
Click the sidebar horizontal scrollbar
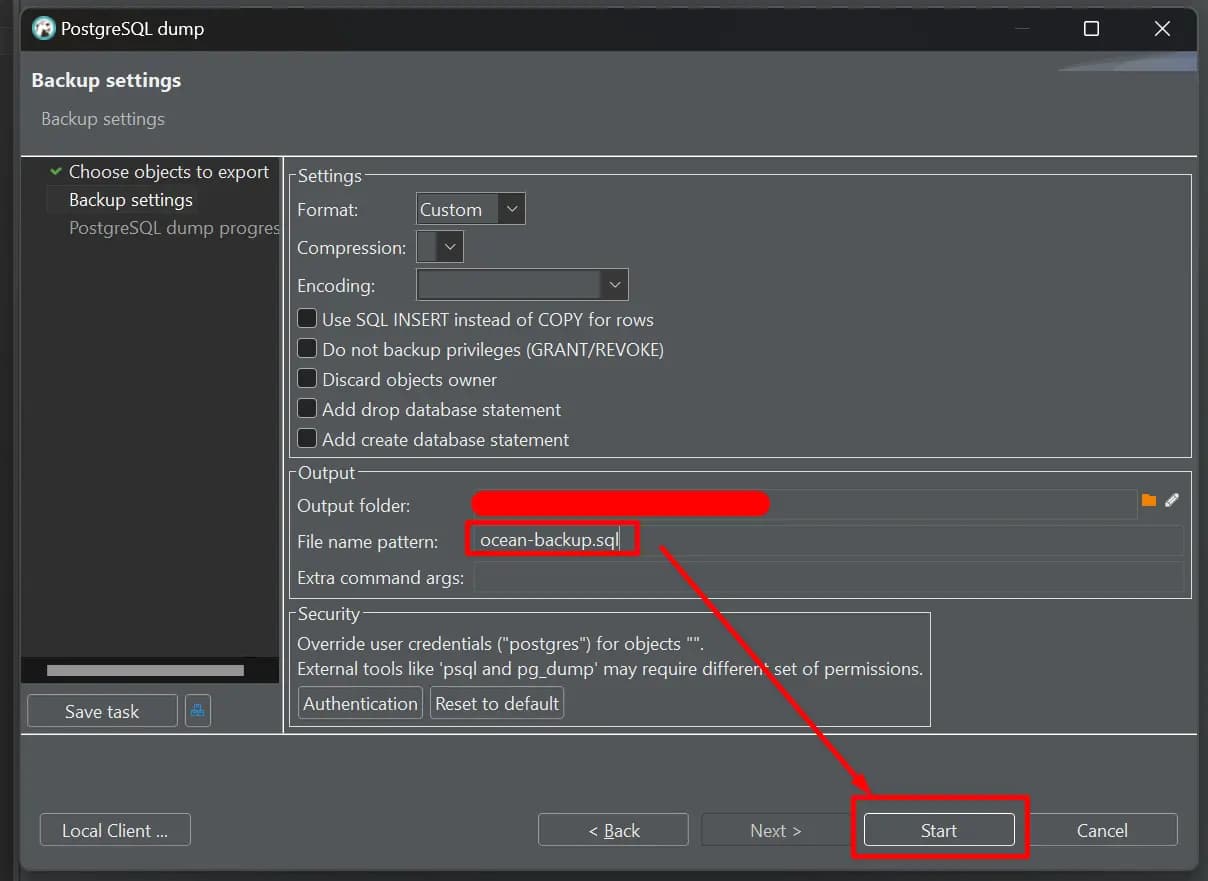tap(145, 670)
